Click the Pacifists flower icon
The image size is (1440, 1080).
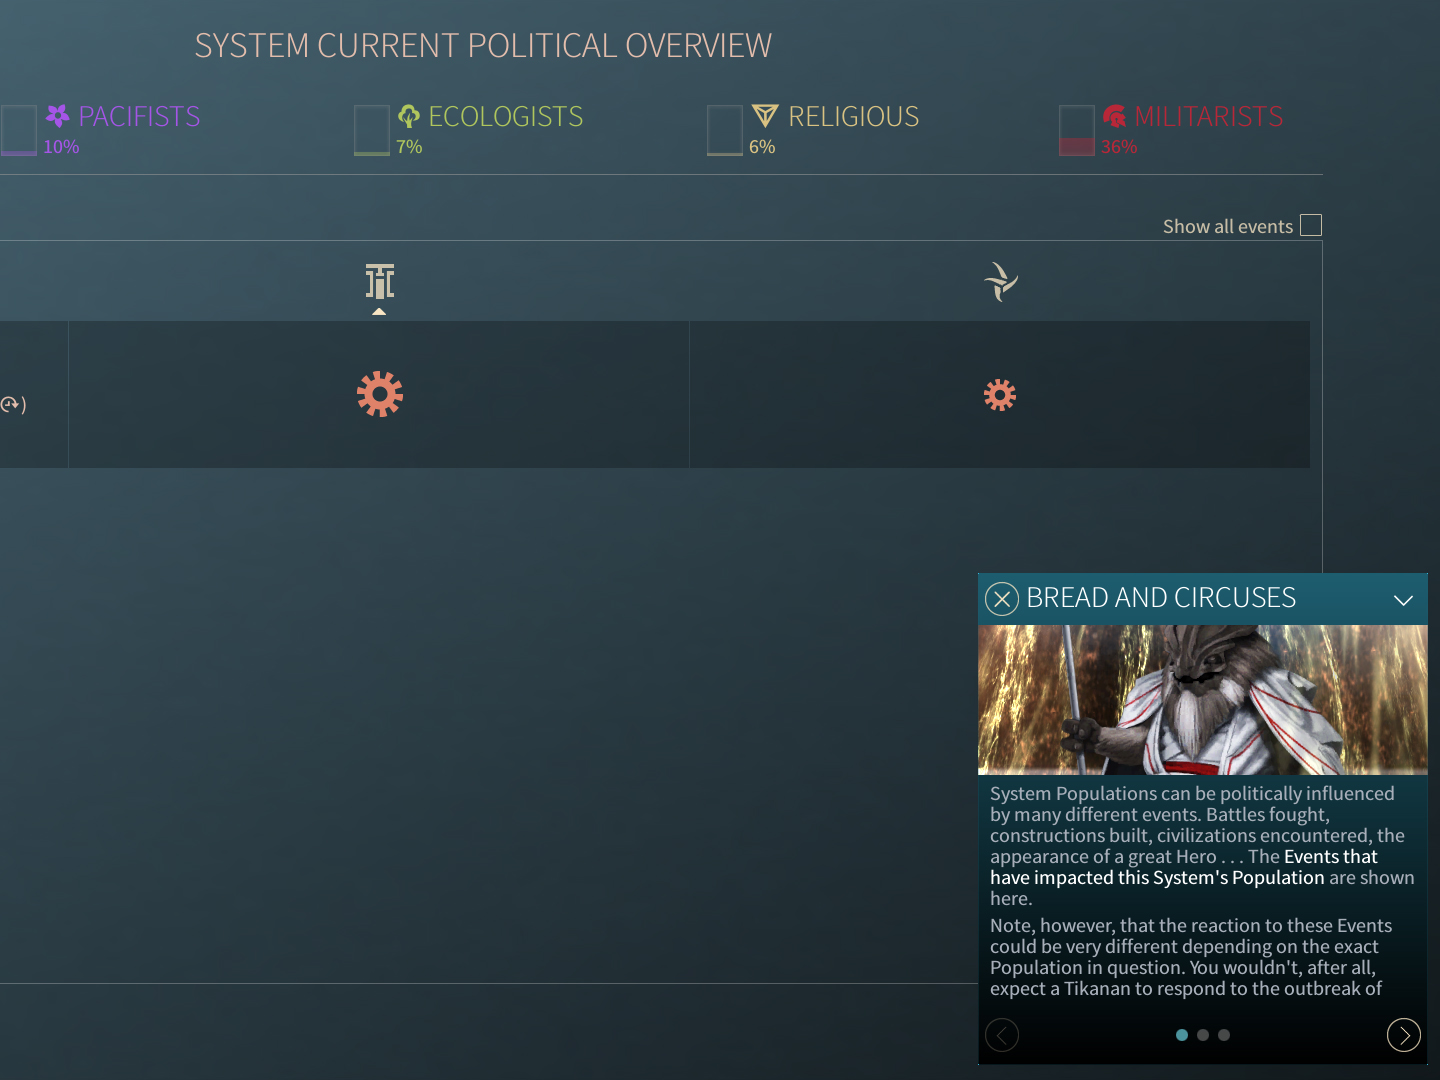click(x=58, y=116)
